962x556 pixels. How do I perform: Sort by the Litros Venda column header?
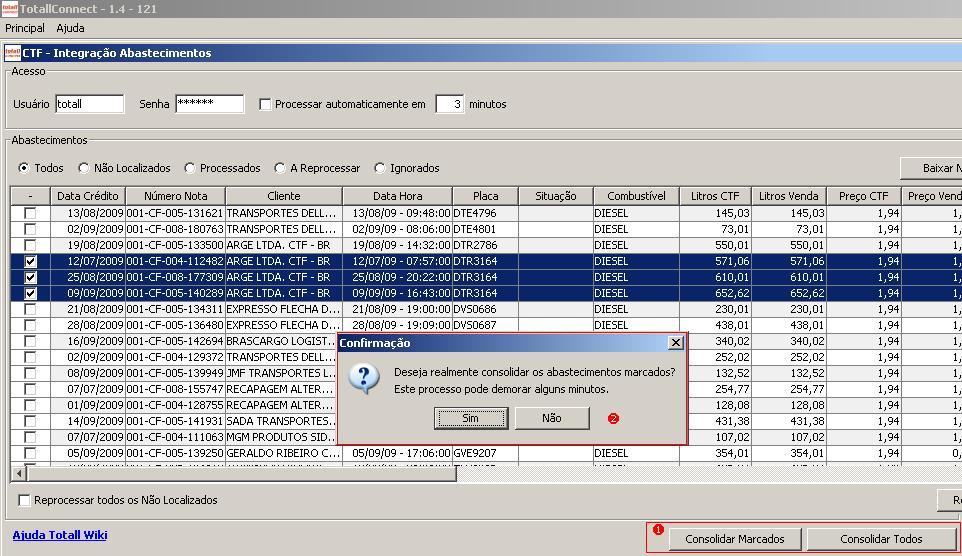[x=788, y=196]
